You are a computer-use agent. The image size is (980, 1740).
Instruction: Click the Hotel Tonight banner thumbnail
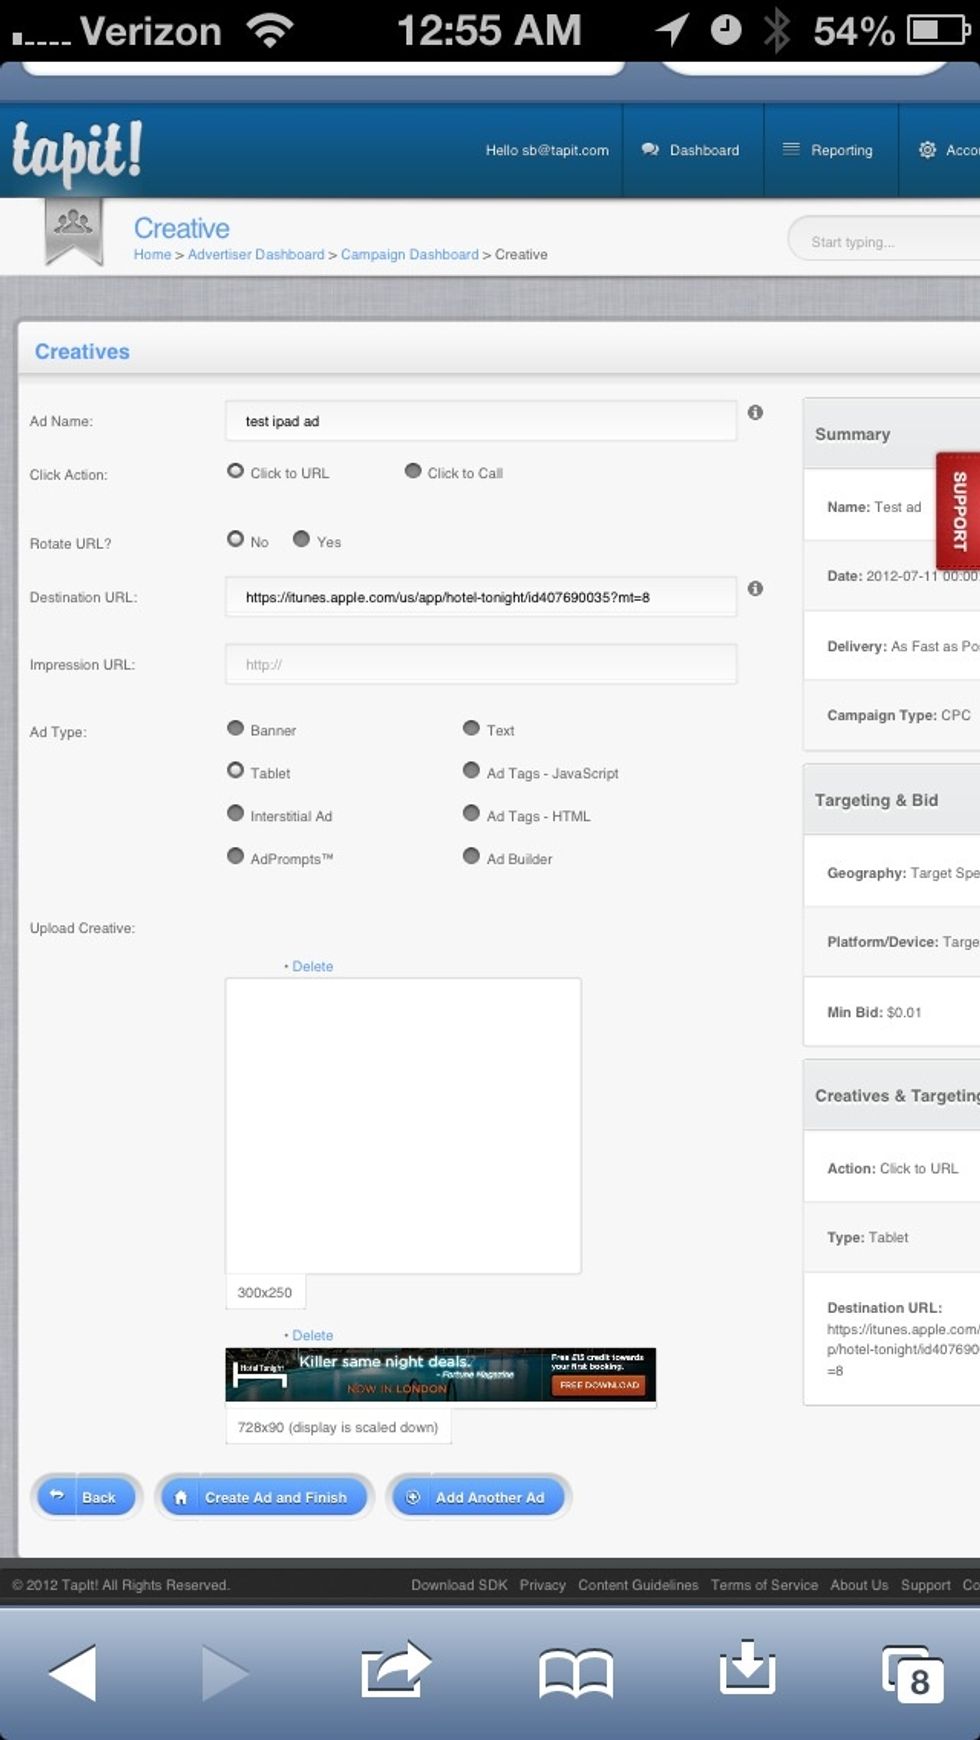click(441, 1375)
